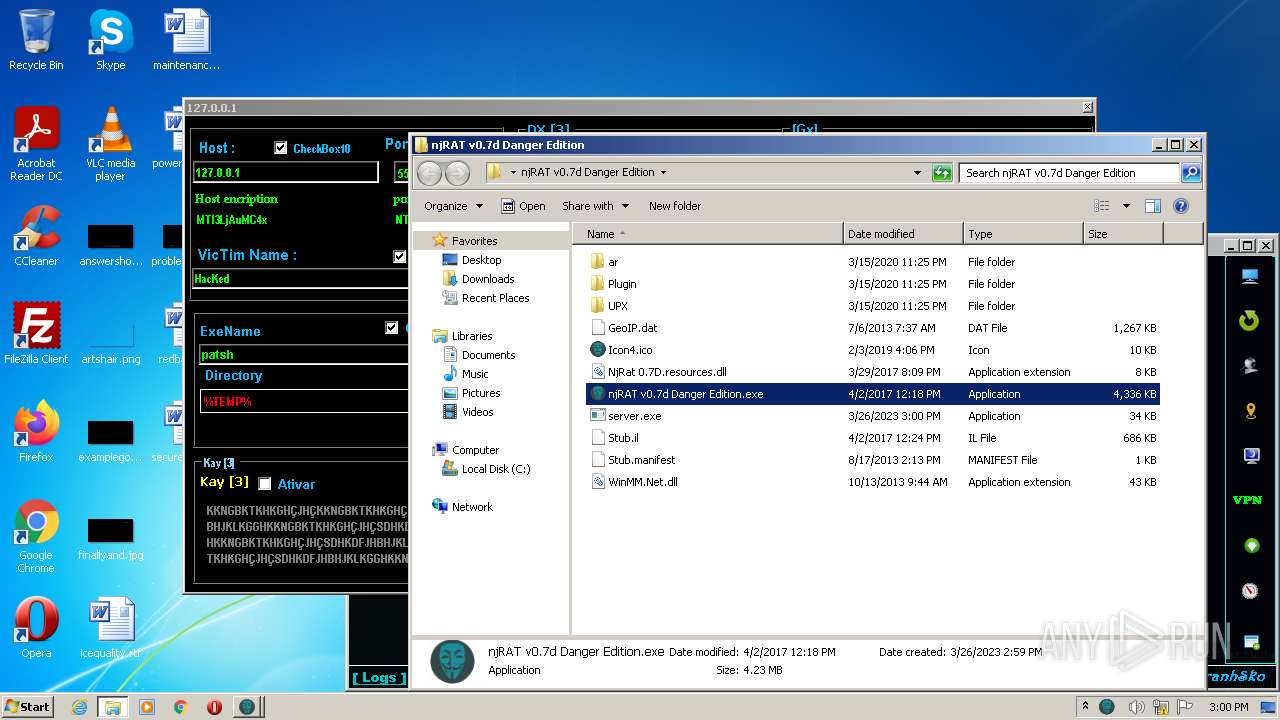
Task: Open VLC media player desktop shortcut
Action: 110,145
